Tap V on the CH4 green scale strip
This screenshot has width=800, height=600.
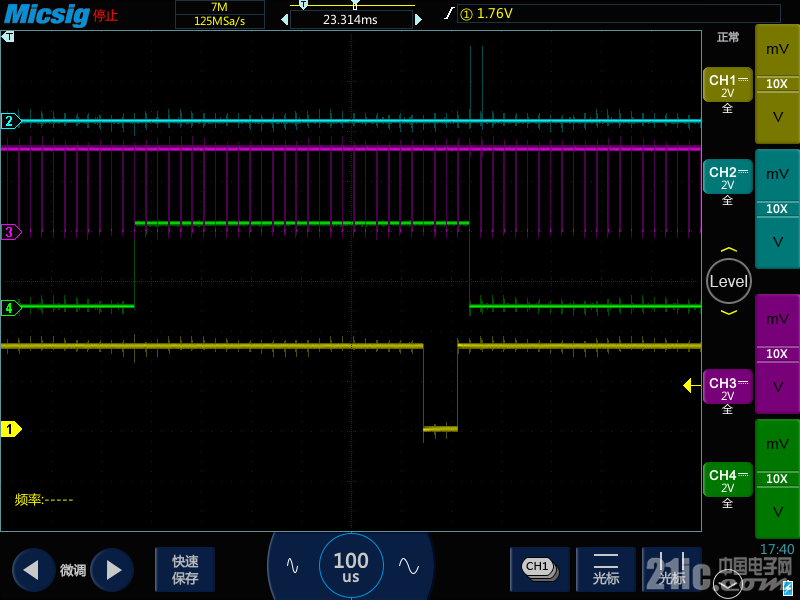tap(777, 512)
